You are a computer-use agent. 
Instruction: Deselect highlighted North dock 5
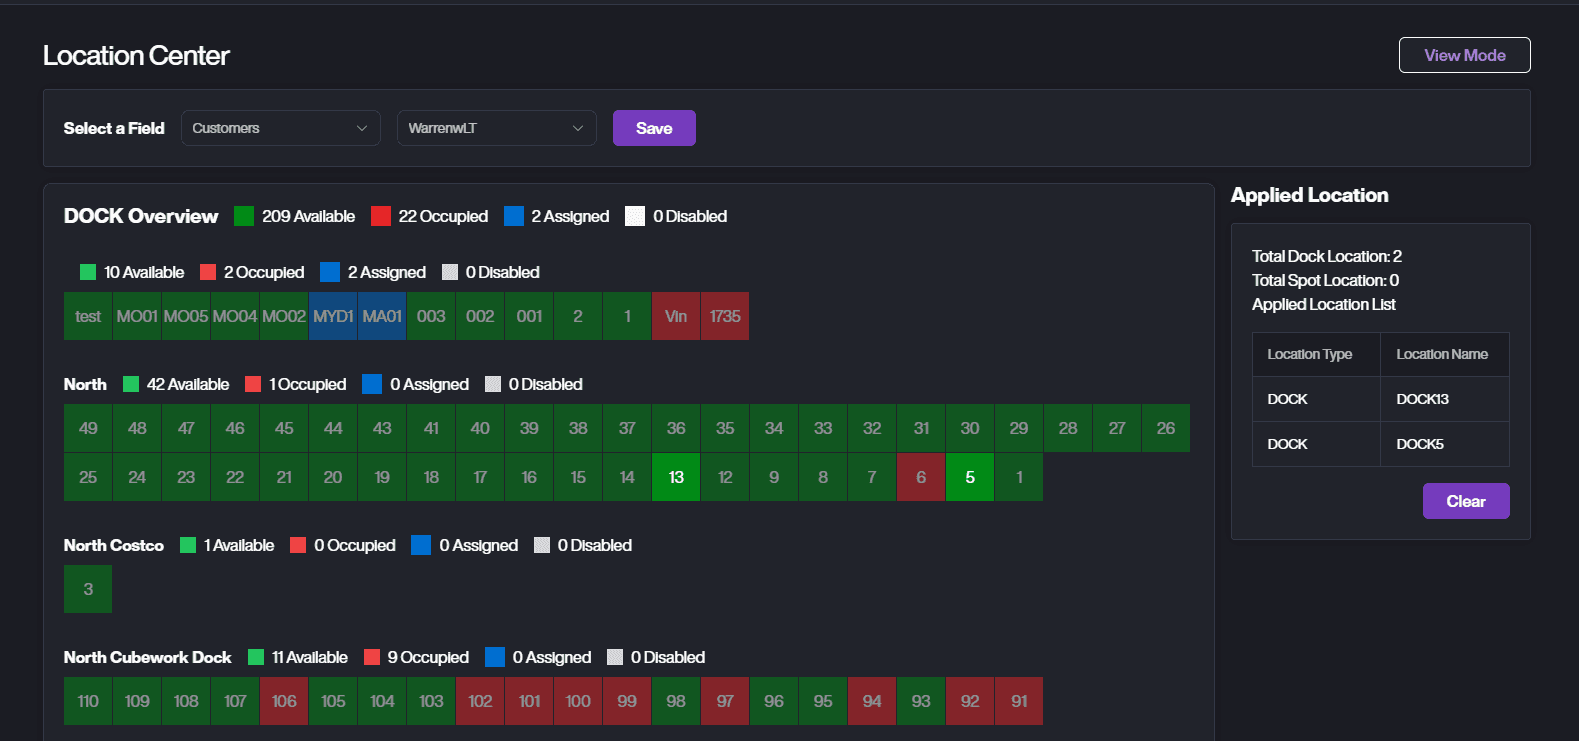[x=970, y=477]
